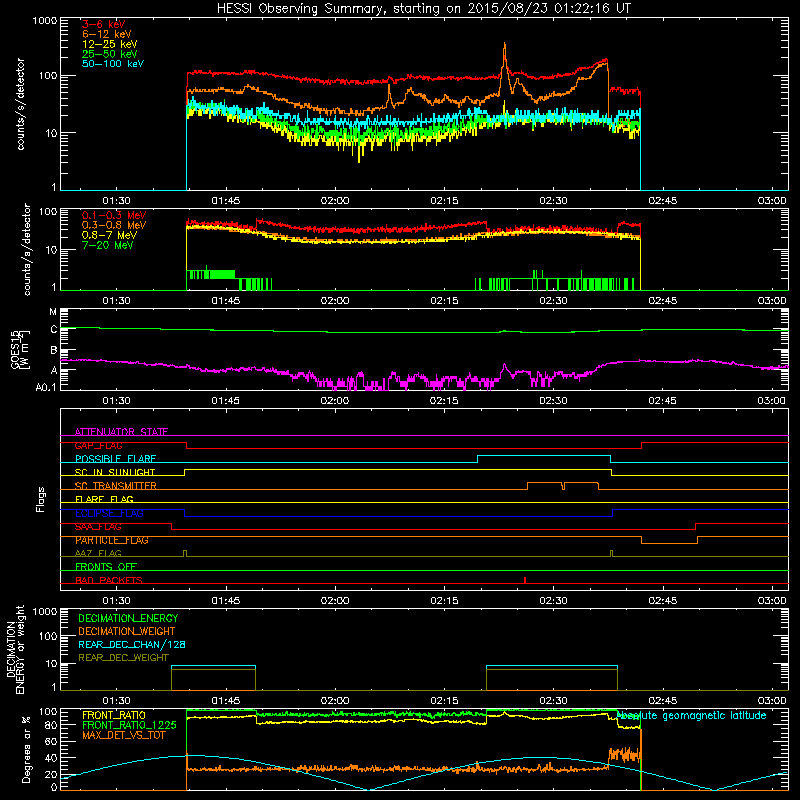Screen dimensions: 800x800
Task: Click the "0.8-7 MeV" legend entry
Action: (x=109, y=235)
